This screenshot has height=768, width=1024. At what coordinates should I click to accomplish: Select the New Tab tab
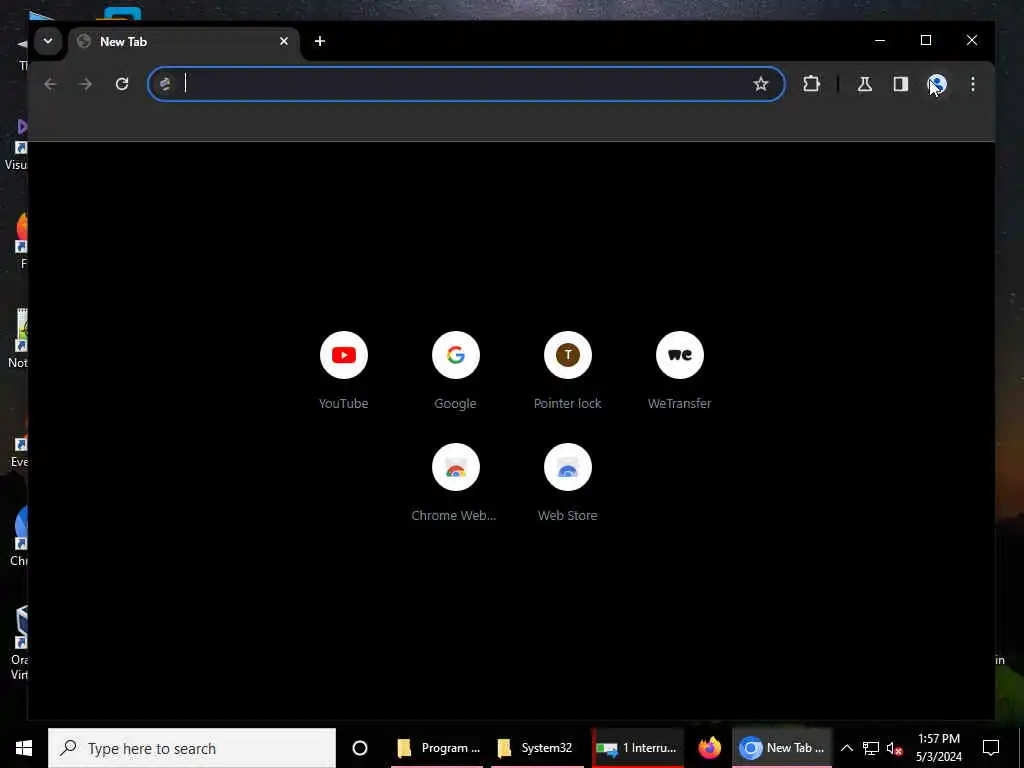point(184,41)
